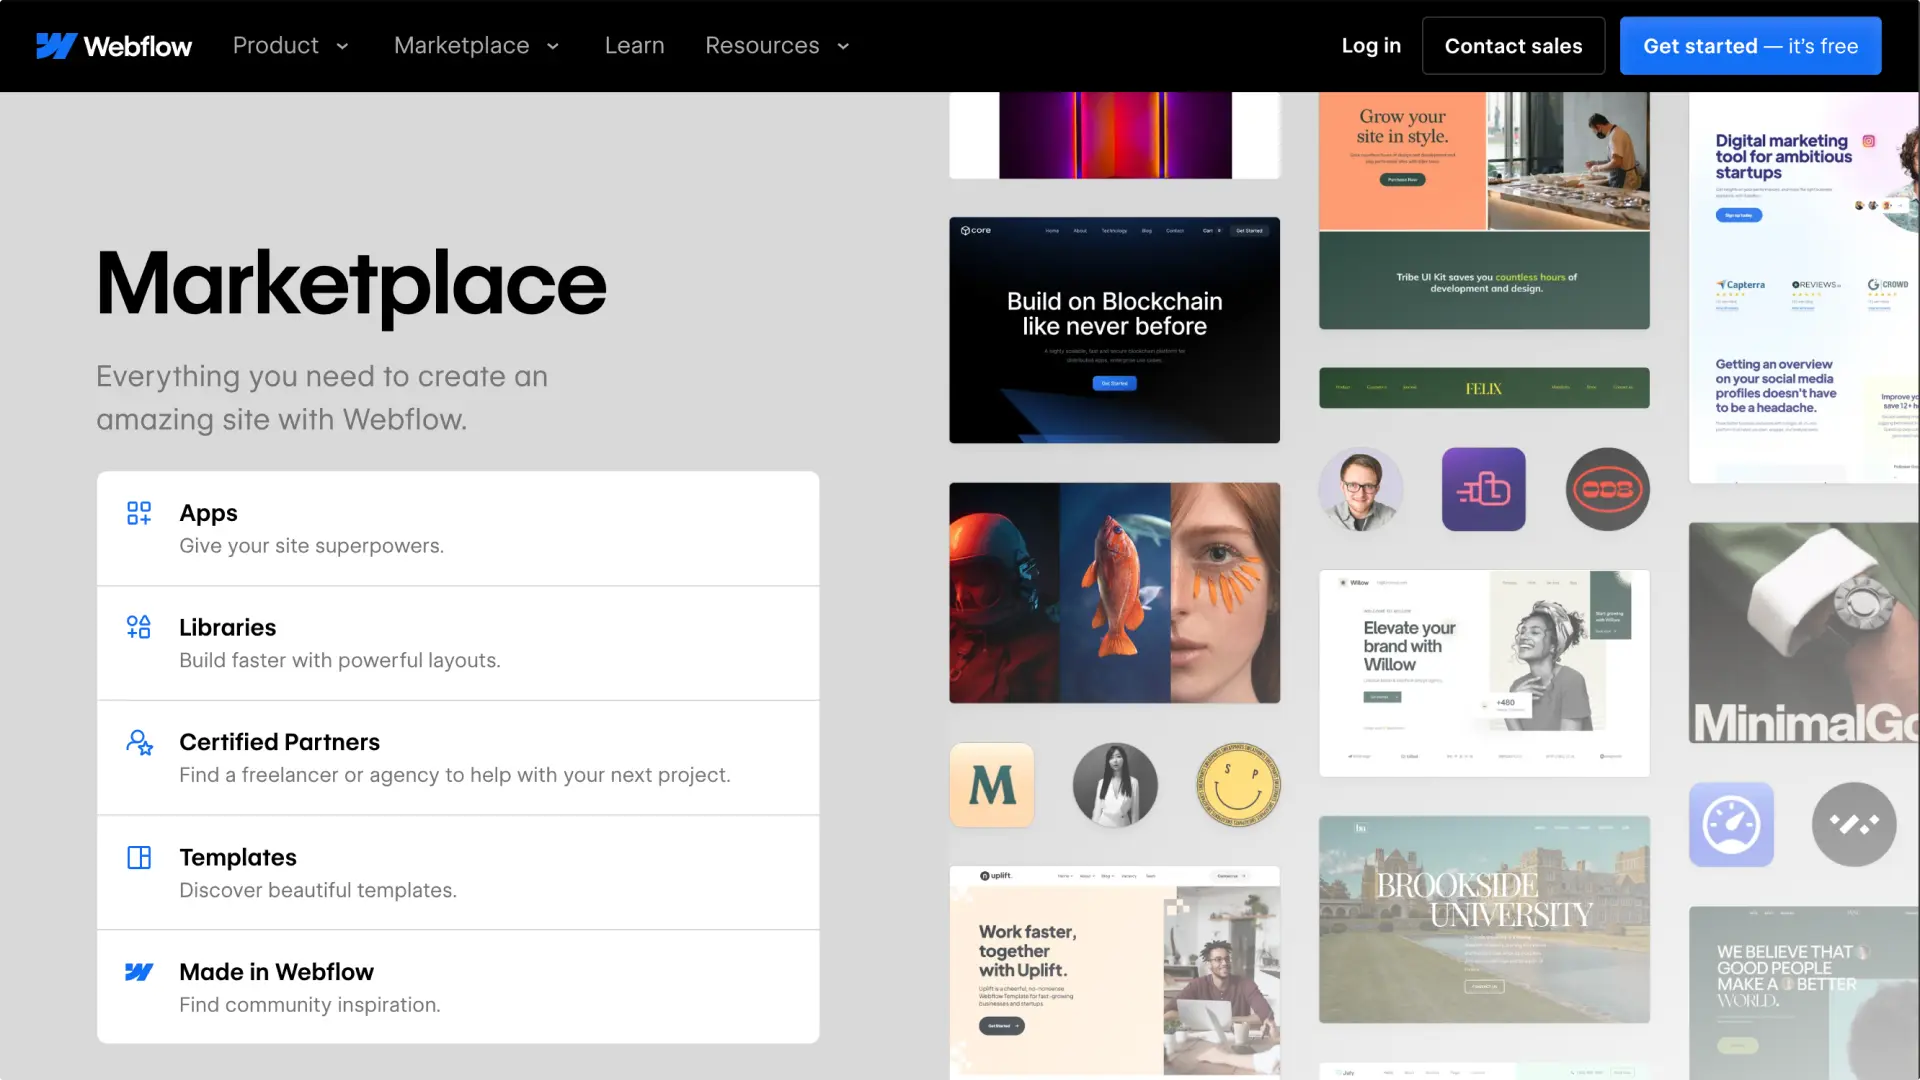The height and width of the screenshot is (1080, 1920).
Task: Click the Libraries shapes icon
Action: point(139,627)
